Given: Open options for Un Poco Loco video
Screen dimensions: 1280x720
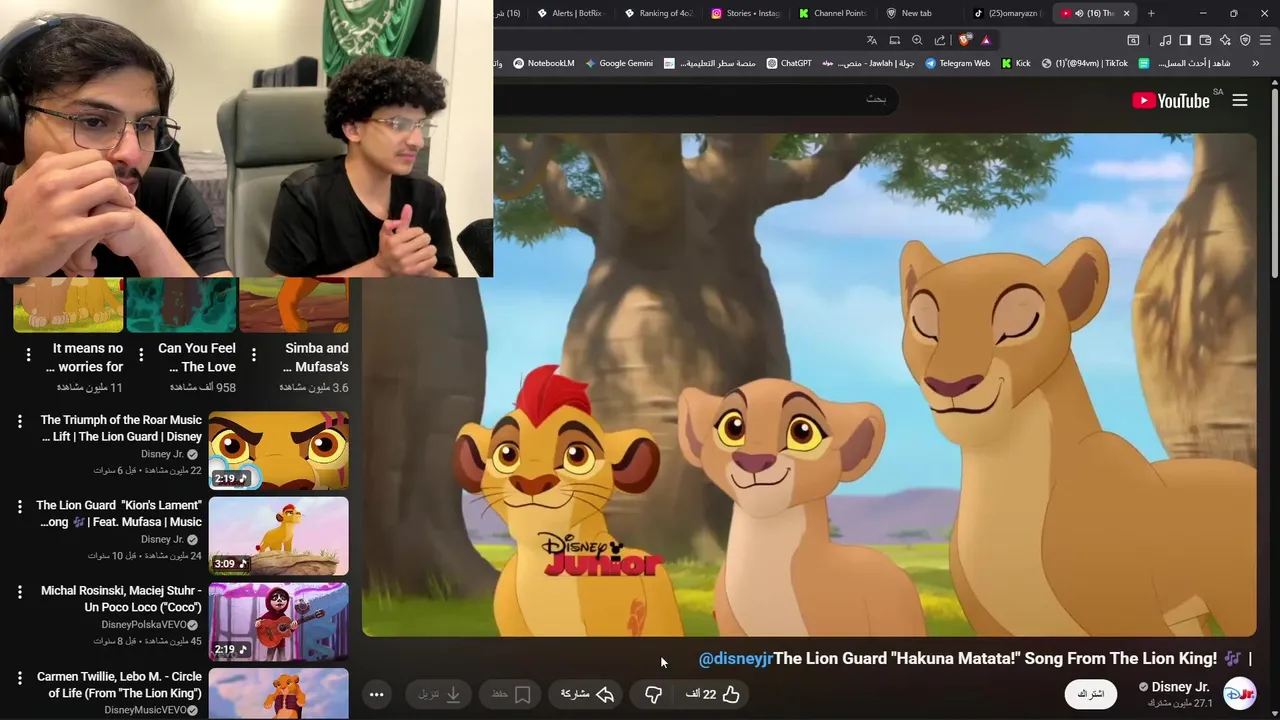Looking at the screenshot, I should [x=20, y=592].
